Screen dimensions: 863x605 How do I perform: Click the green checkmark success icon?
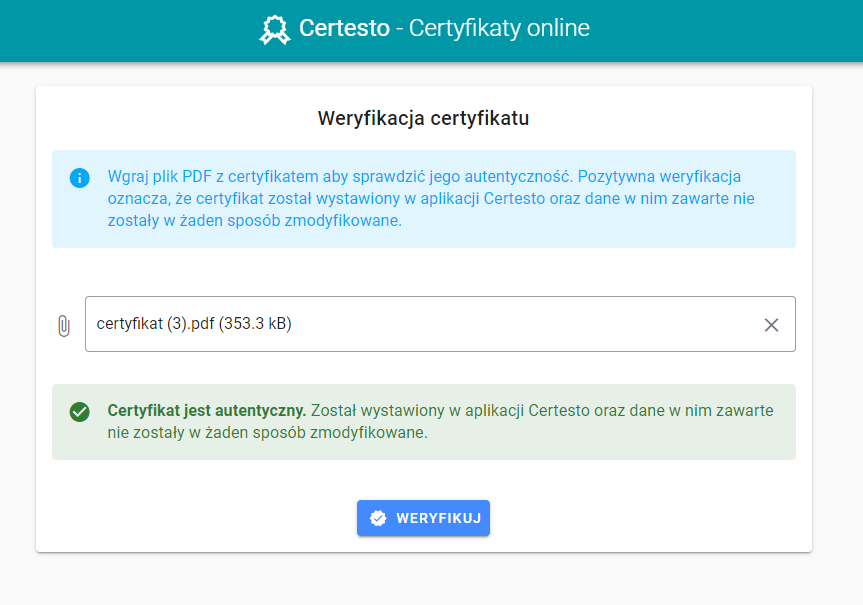pyautogui.click(x=80, y=412)
